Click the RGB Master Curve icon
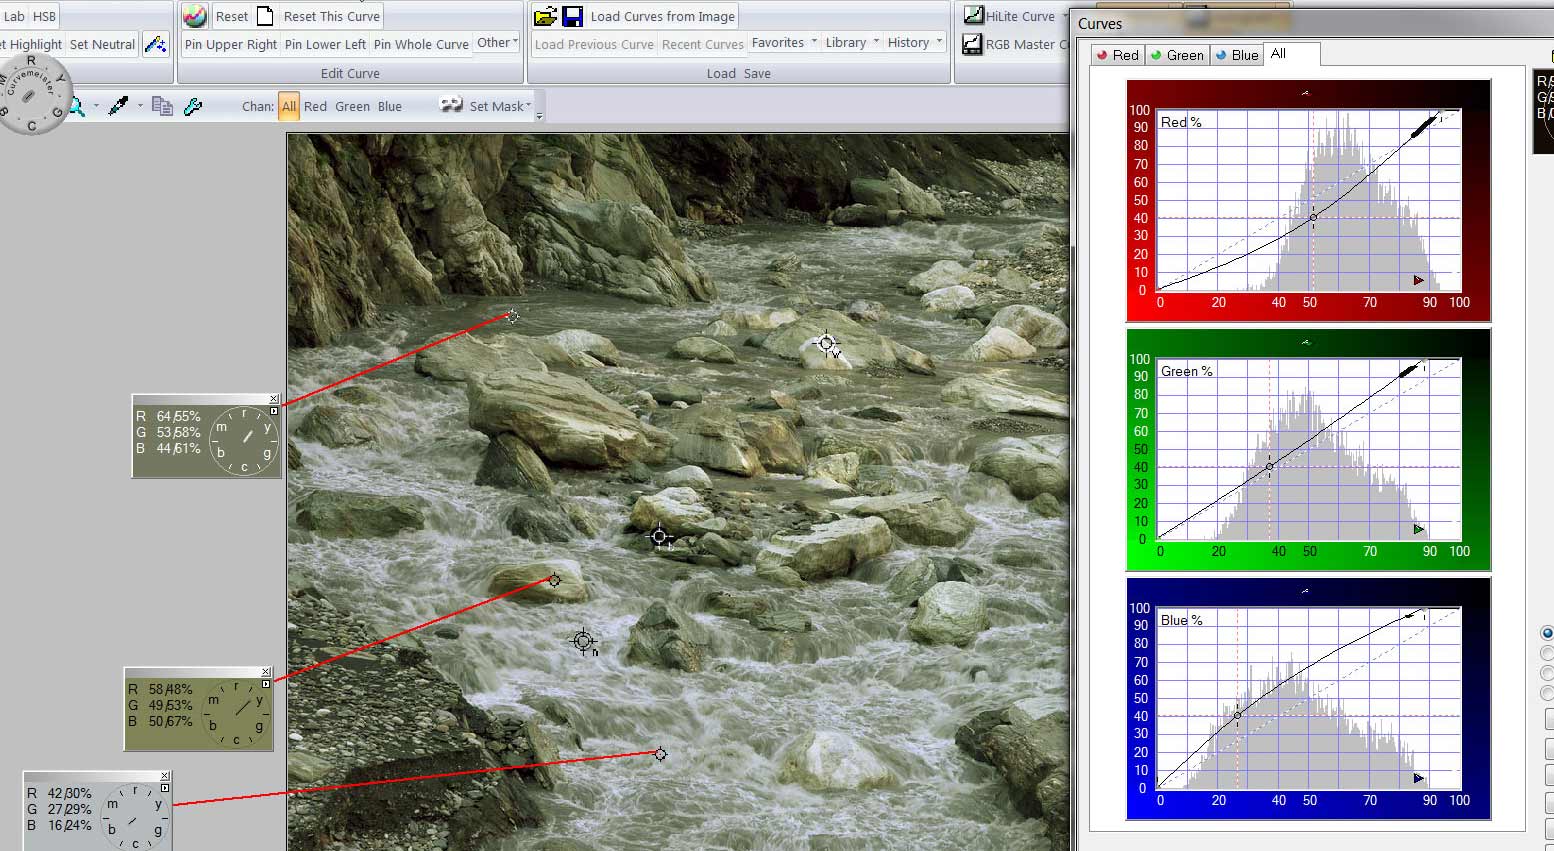Screen dimensions: 1554x851 [x=972, y=44]
